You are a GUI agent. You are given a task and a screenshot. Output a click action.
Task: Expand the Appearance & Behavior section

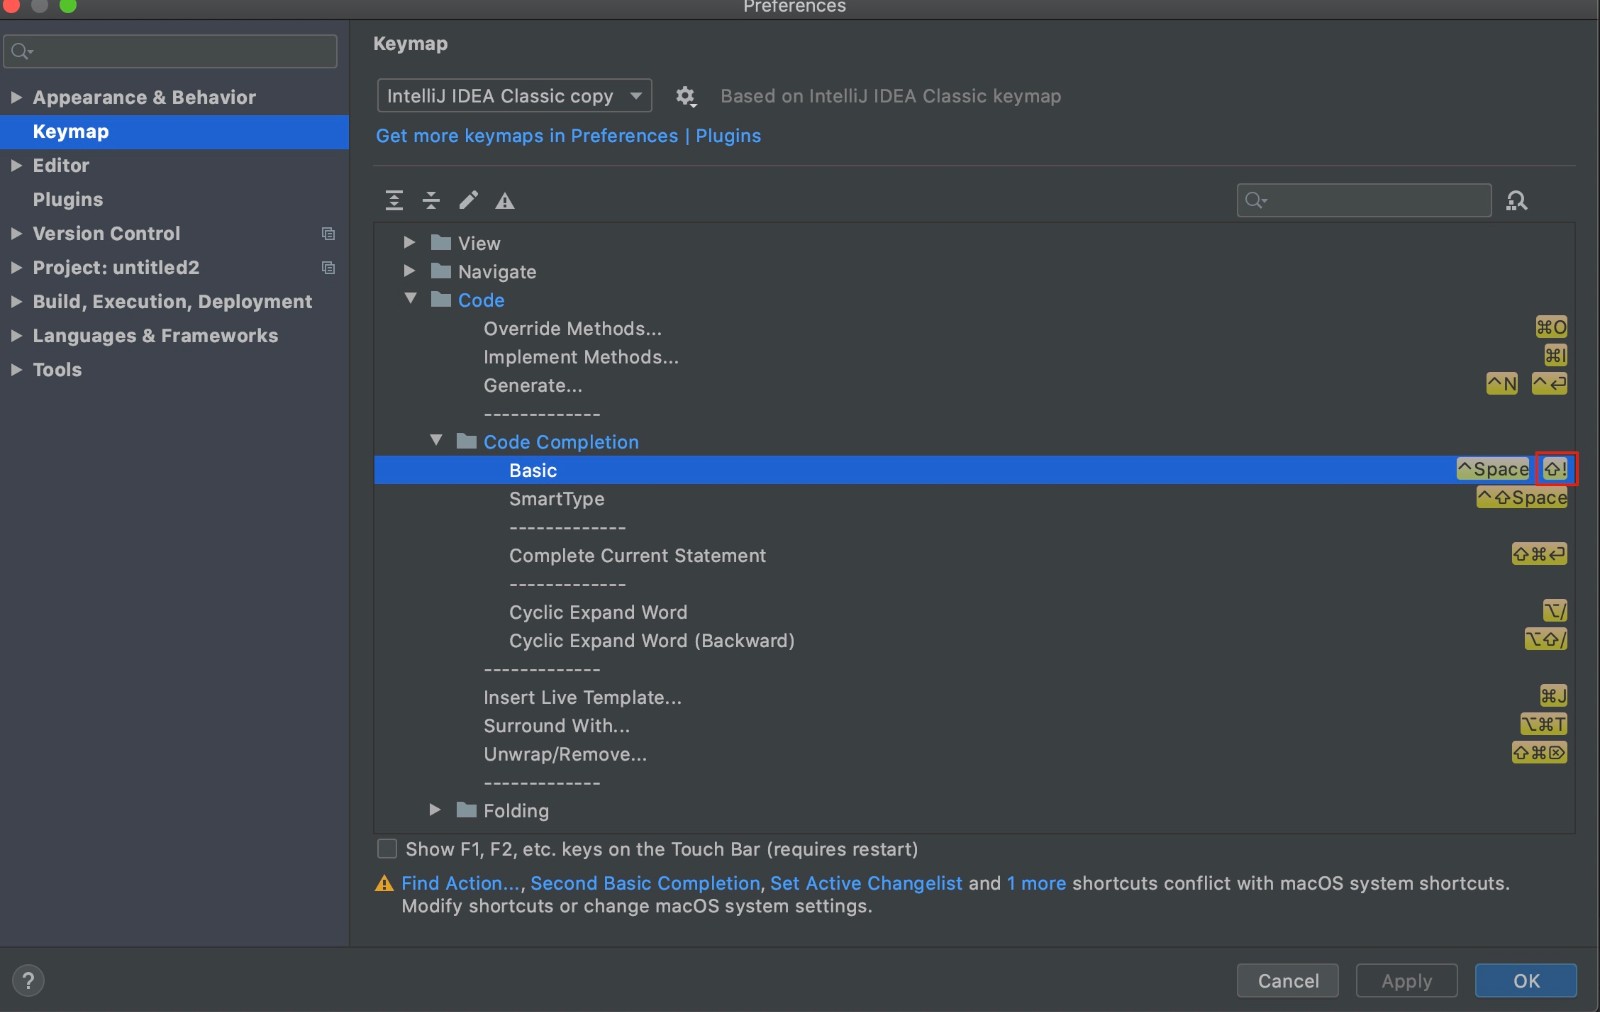click(x=16, y=97)
